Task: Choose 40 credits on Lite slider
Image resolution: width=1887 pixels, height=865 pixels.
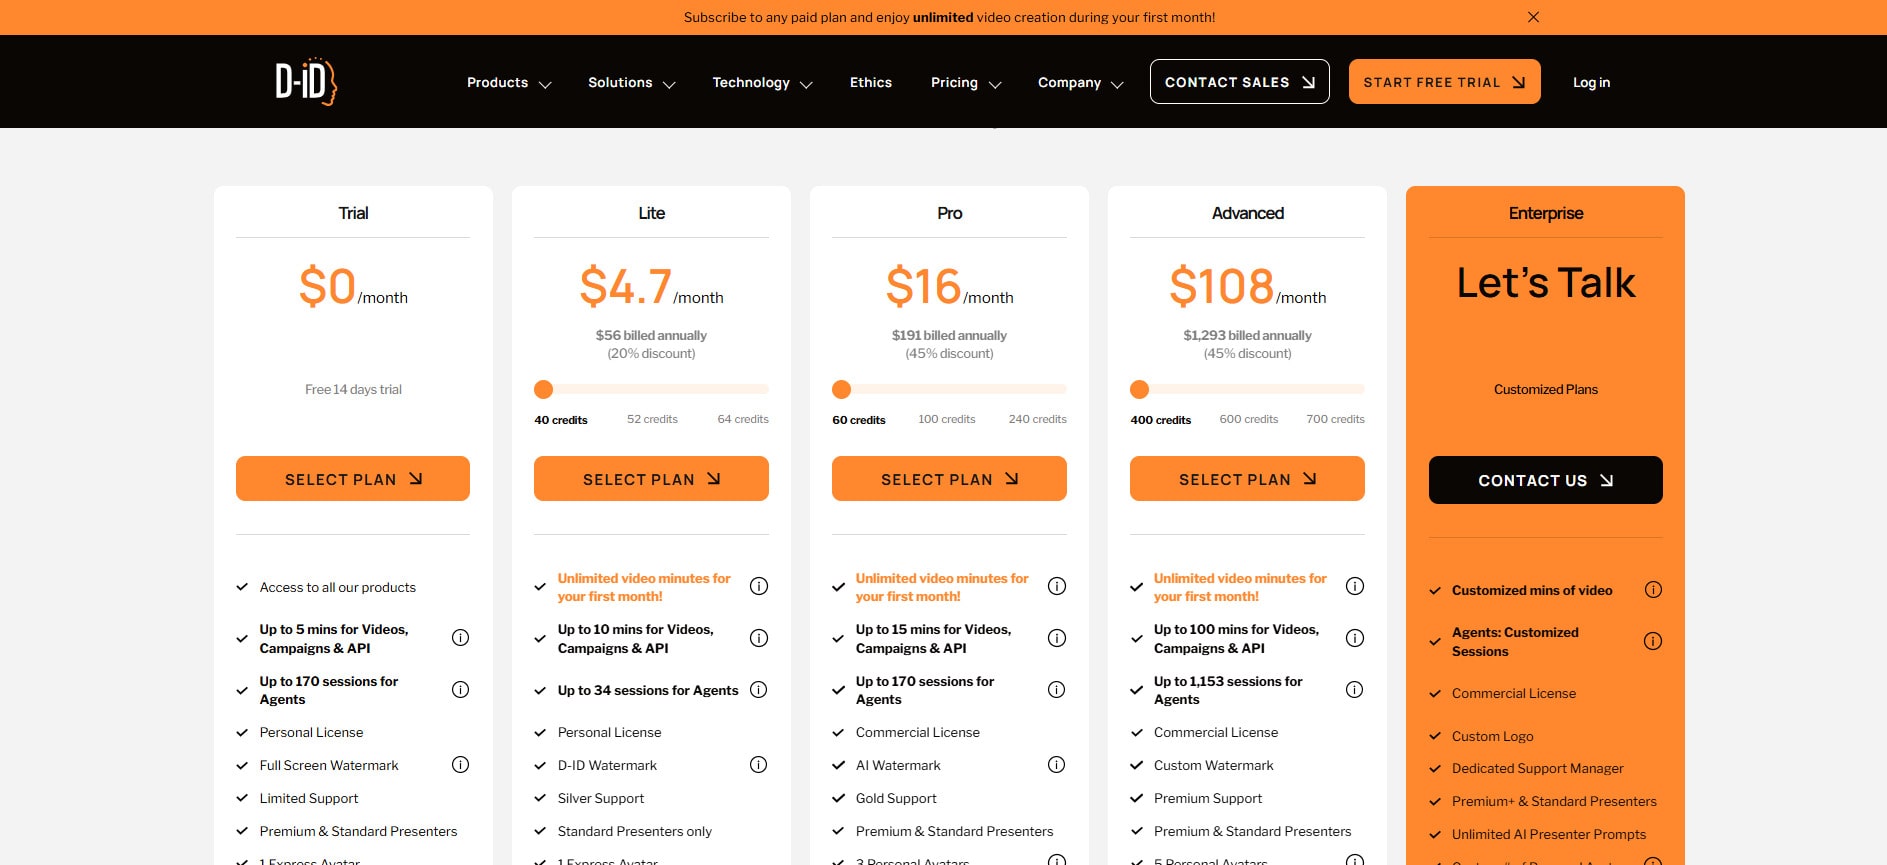Action: (561, 420)
